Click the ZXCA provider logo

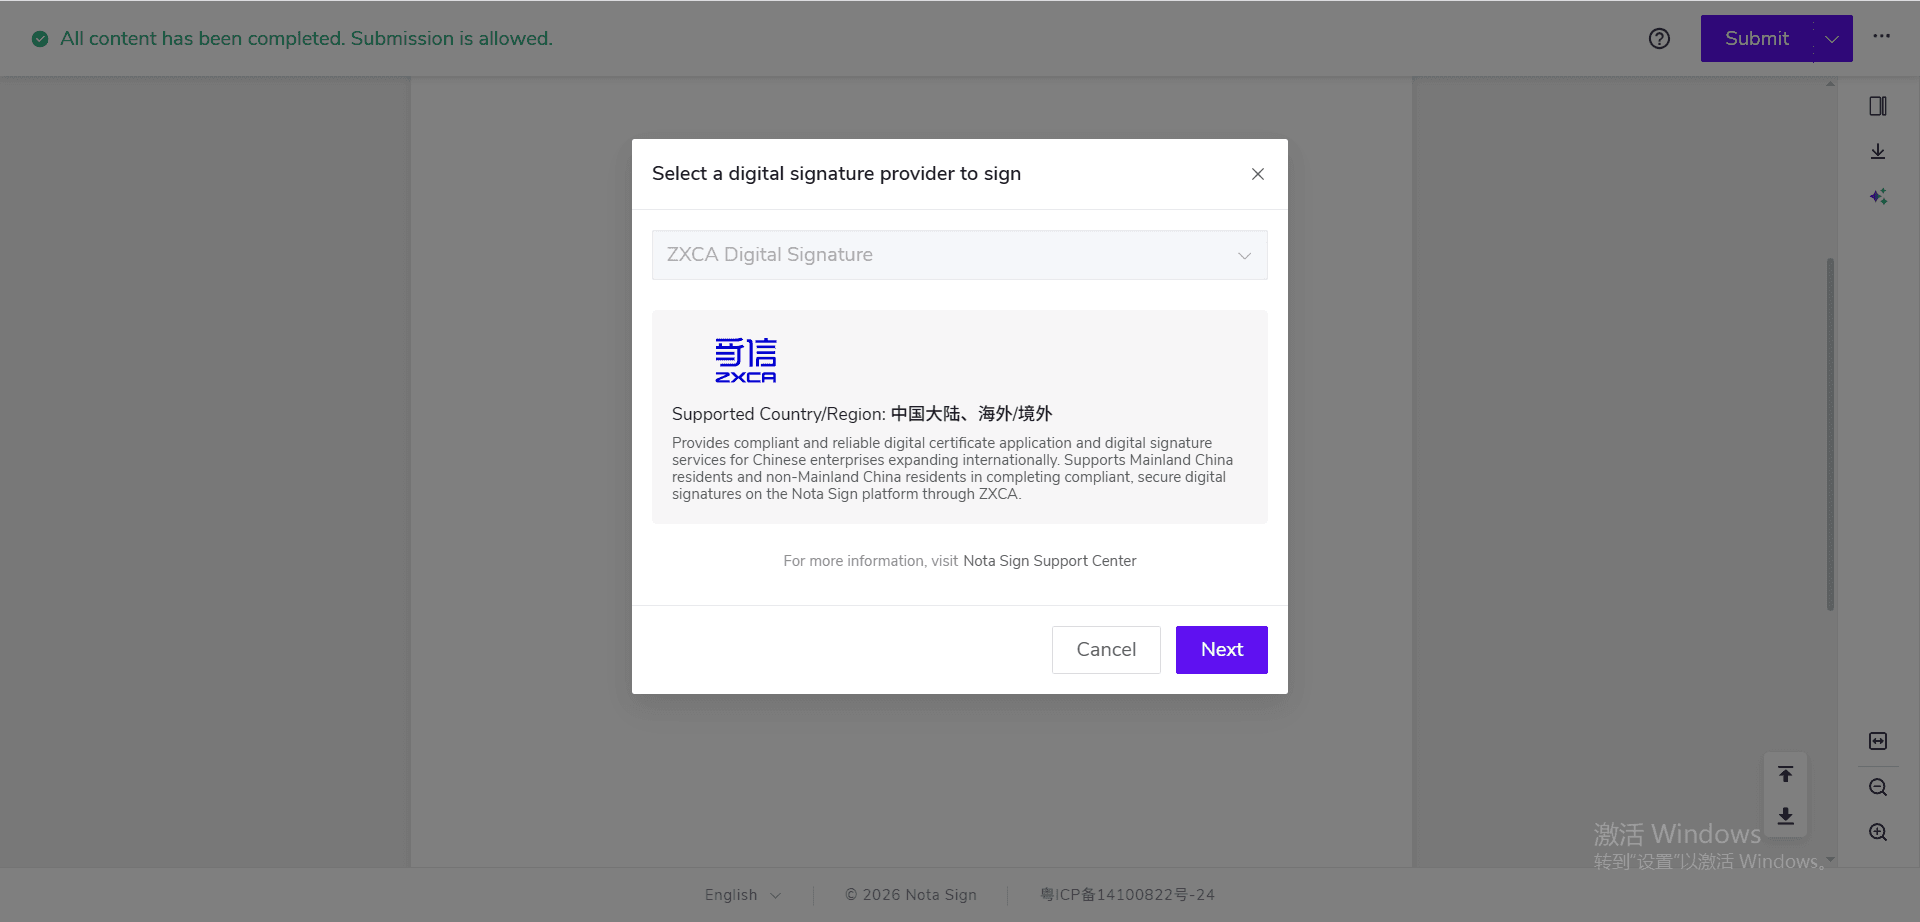[746, 360]
